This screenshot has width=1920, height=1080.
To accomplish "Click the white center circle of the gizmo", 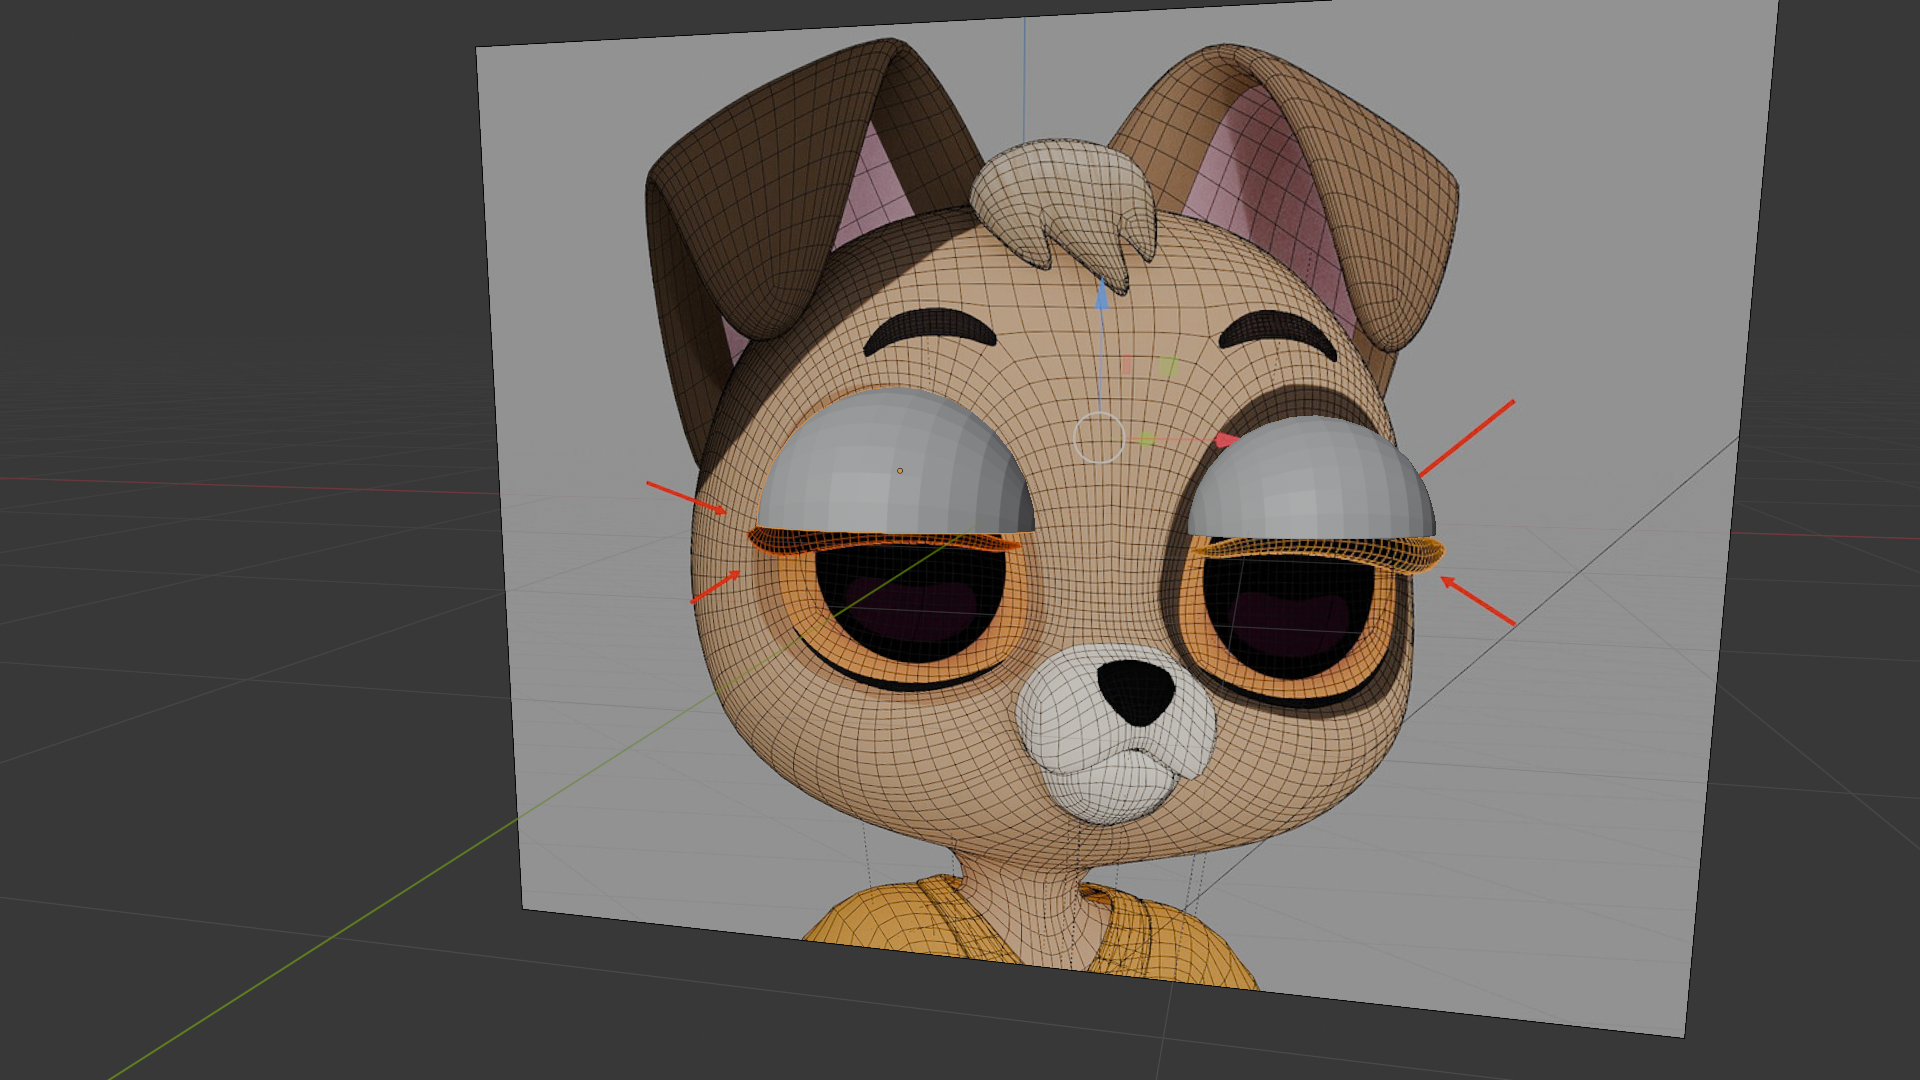I will point(1099,438).
